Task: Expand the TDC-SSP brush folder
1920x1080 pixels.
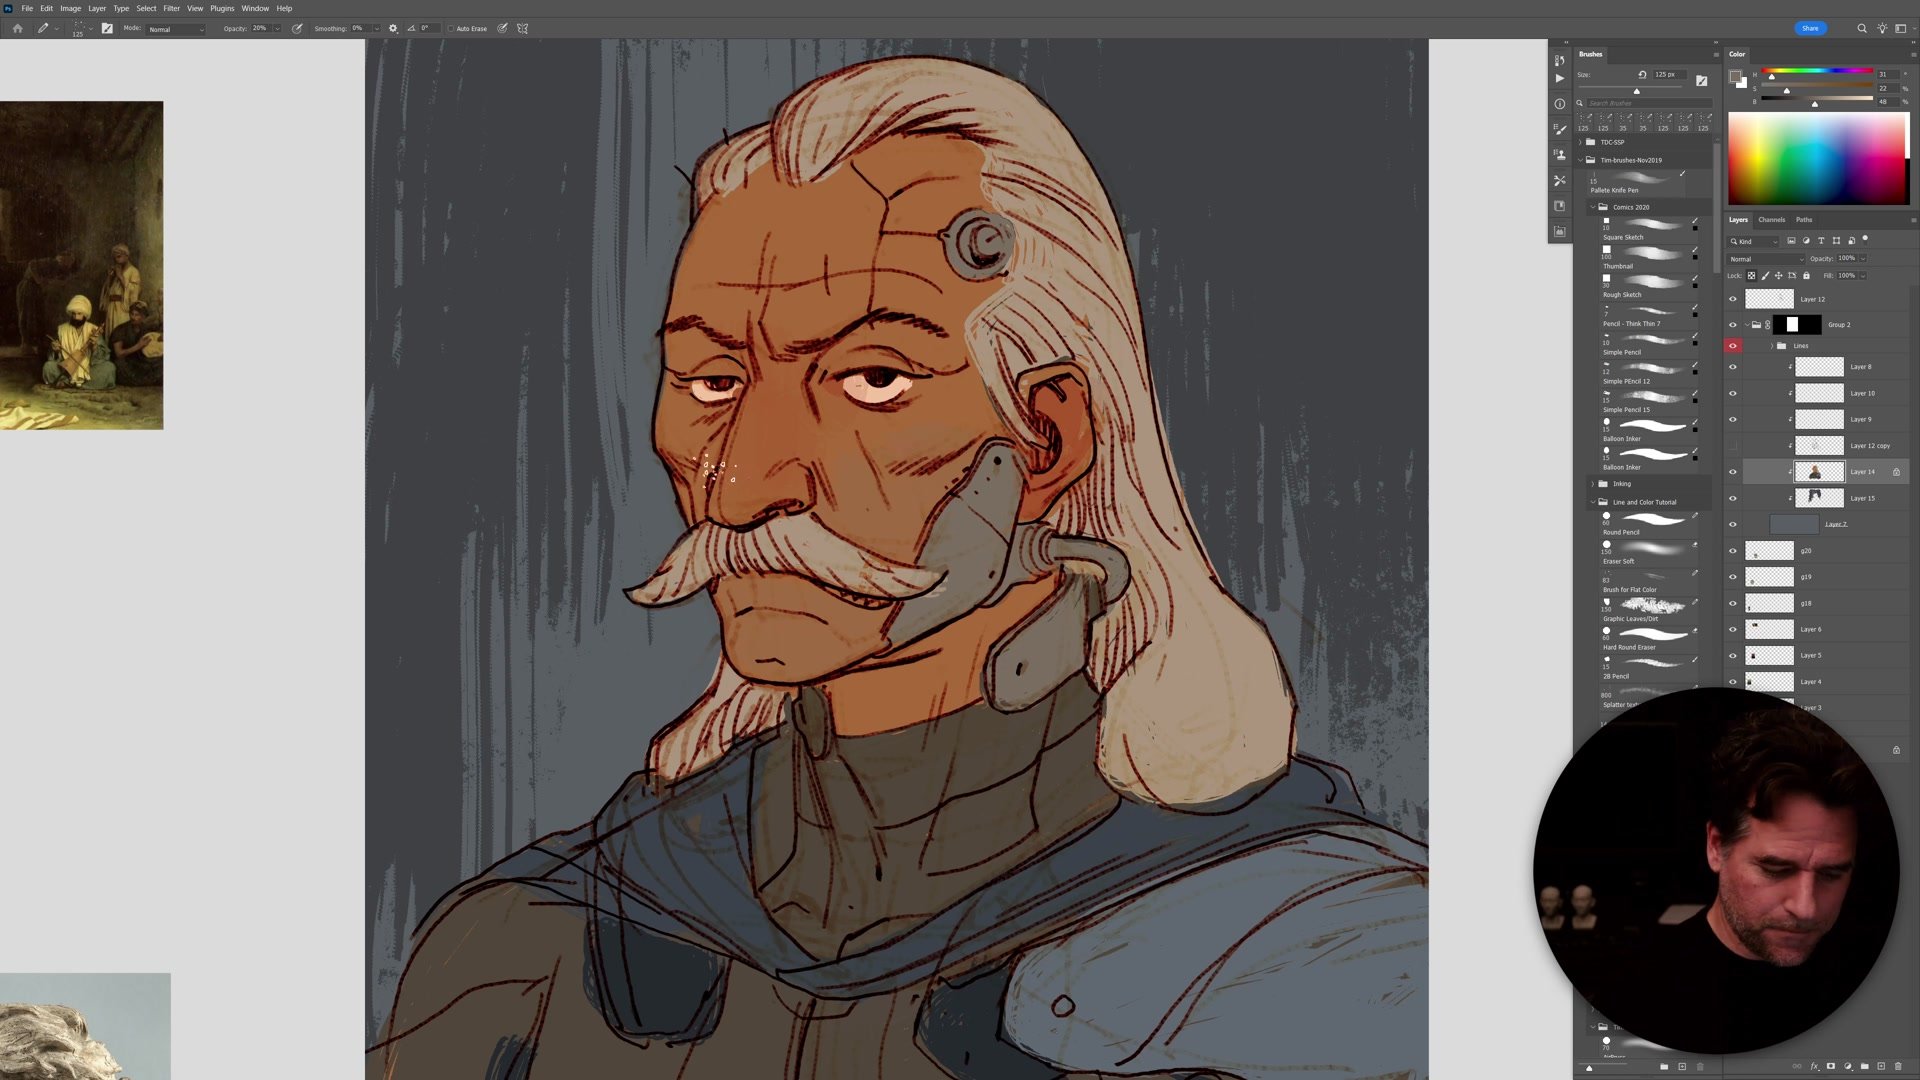Action: tap(1581, 142)
